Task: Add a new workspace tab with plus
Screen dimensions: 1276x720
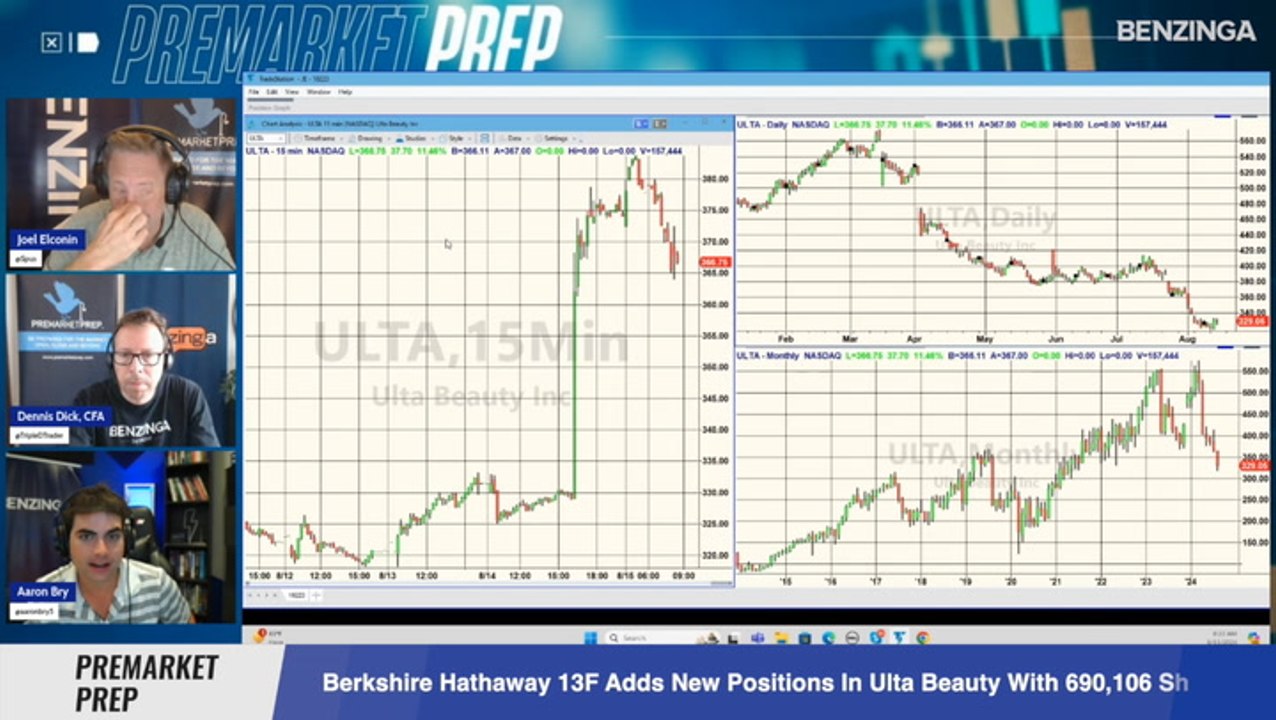Action: pos(316,595)
